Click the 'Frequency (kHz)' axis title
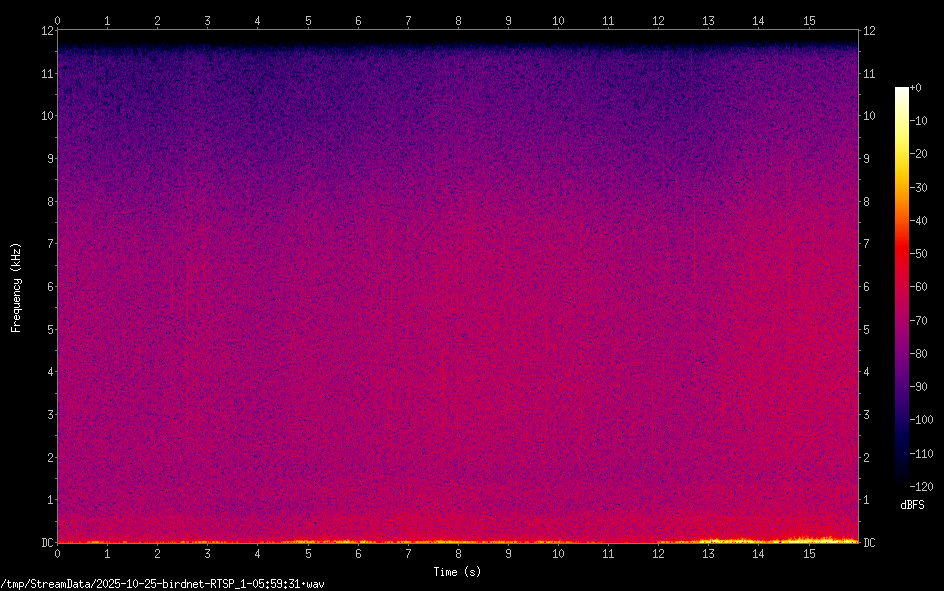This screenshot has height=591, width=944. click(x=16, y=287)
